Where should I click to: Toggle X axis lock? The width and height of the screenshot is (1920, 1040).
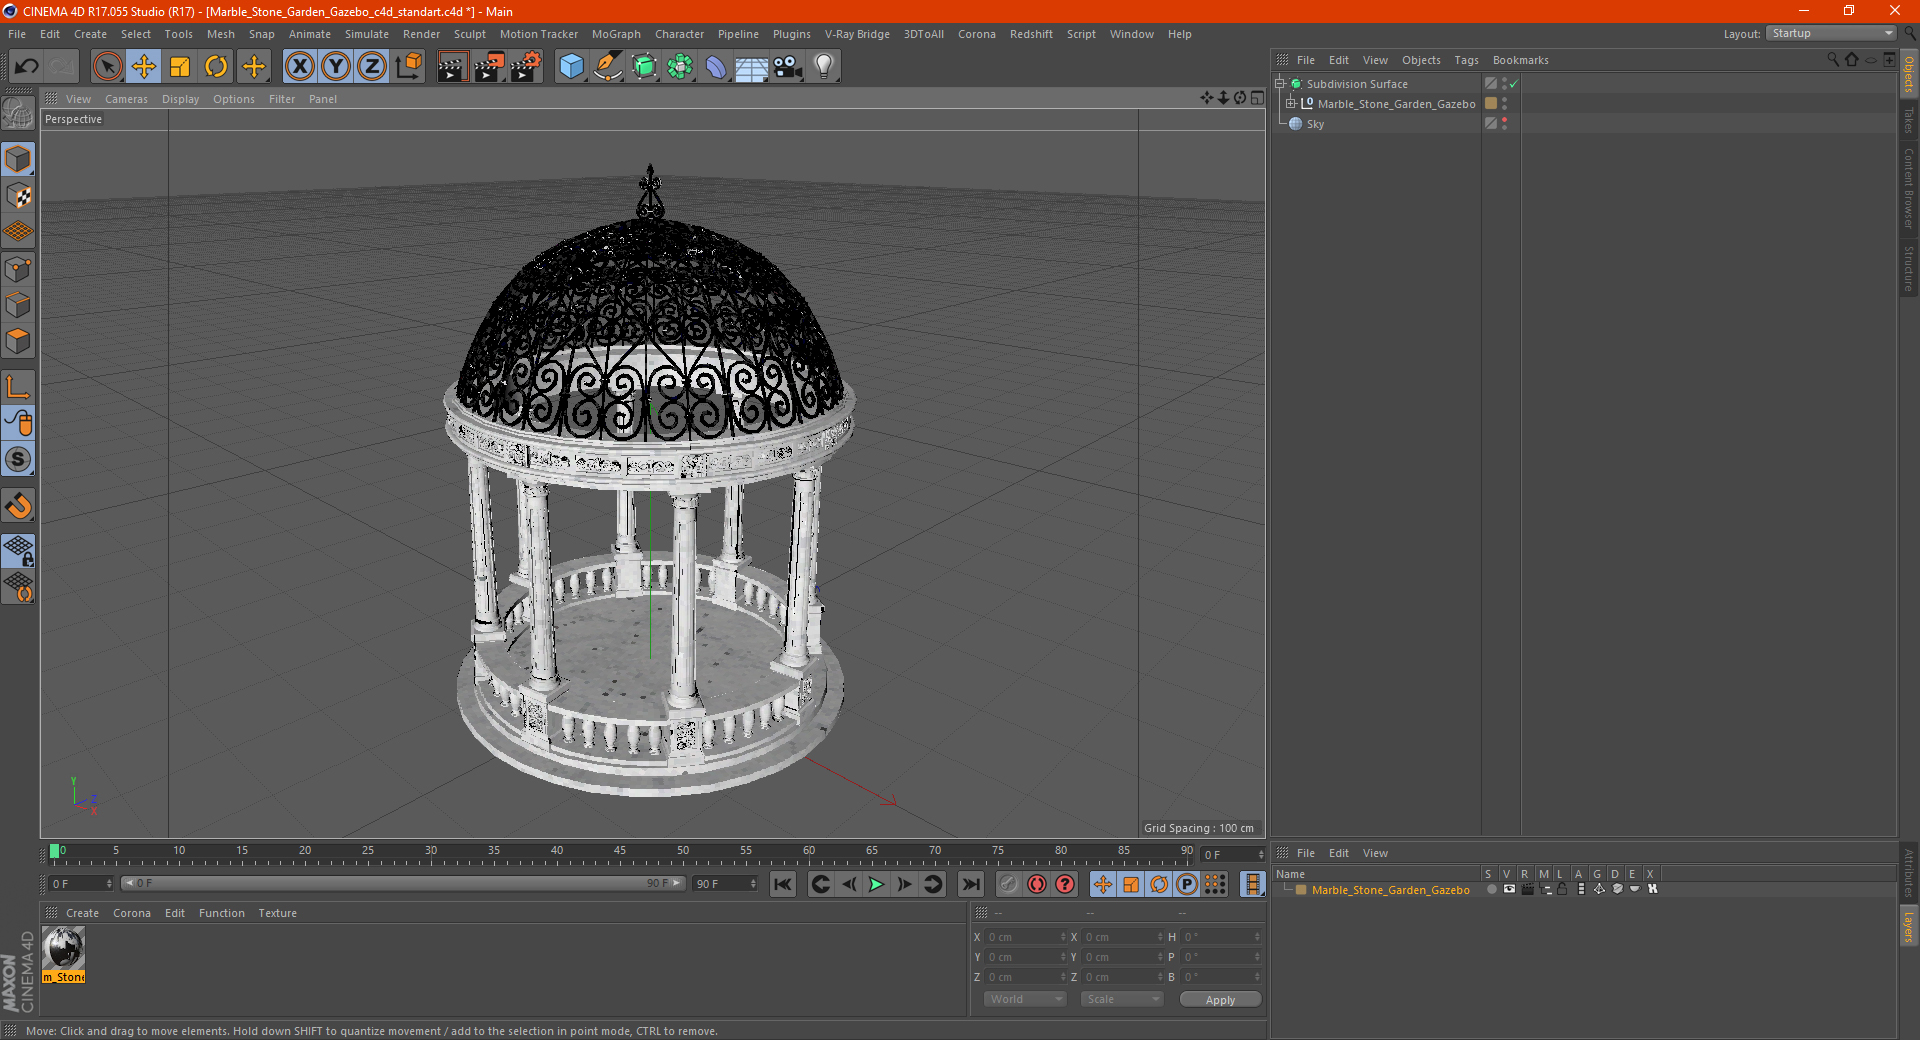coord(300,67)
